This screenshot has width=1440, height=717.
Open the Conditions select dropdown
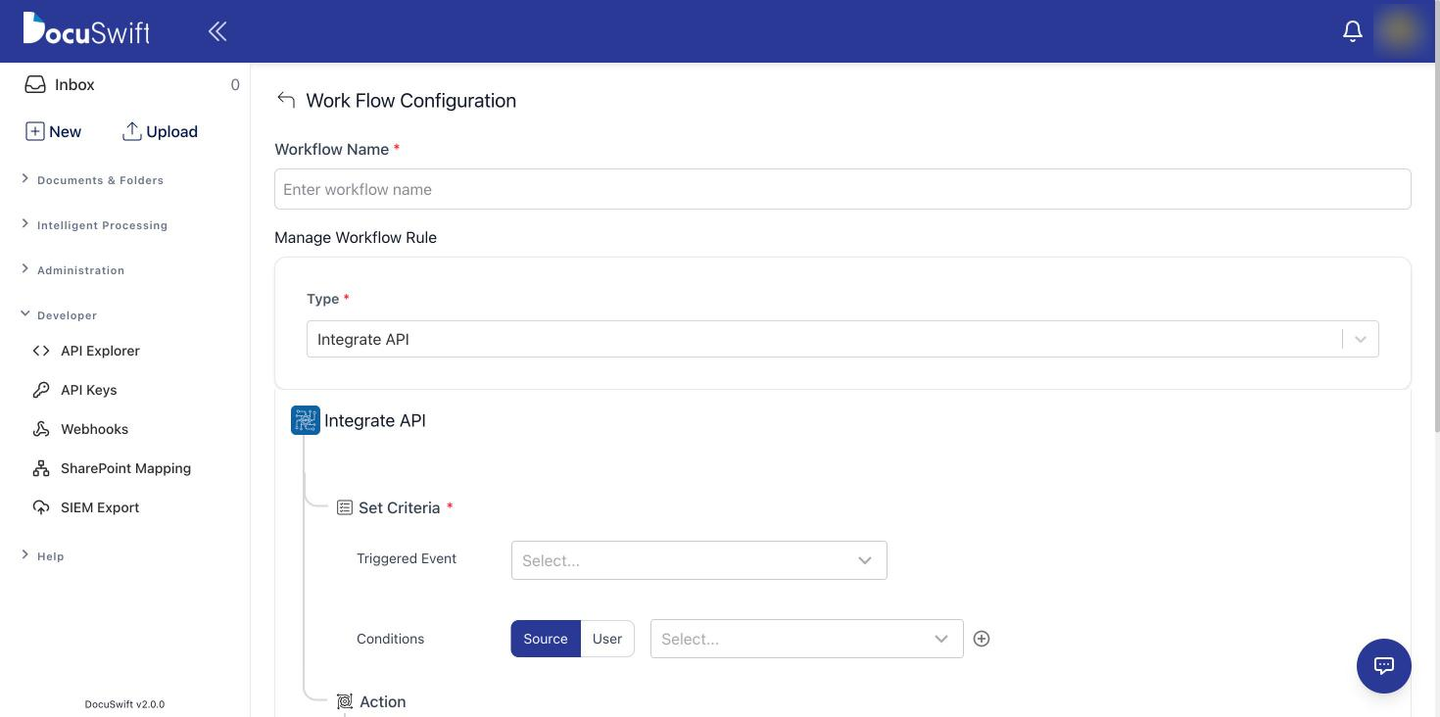pos(807,639)
